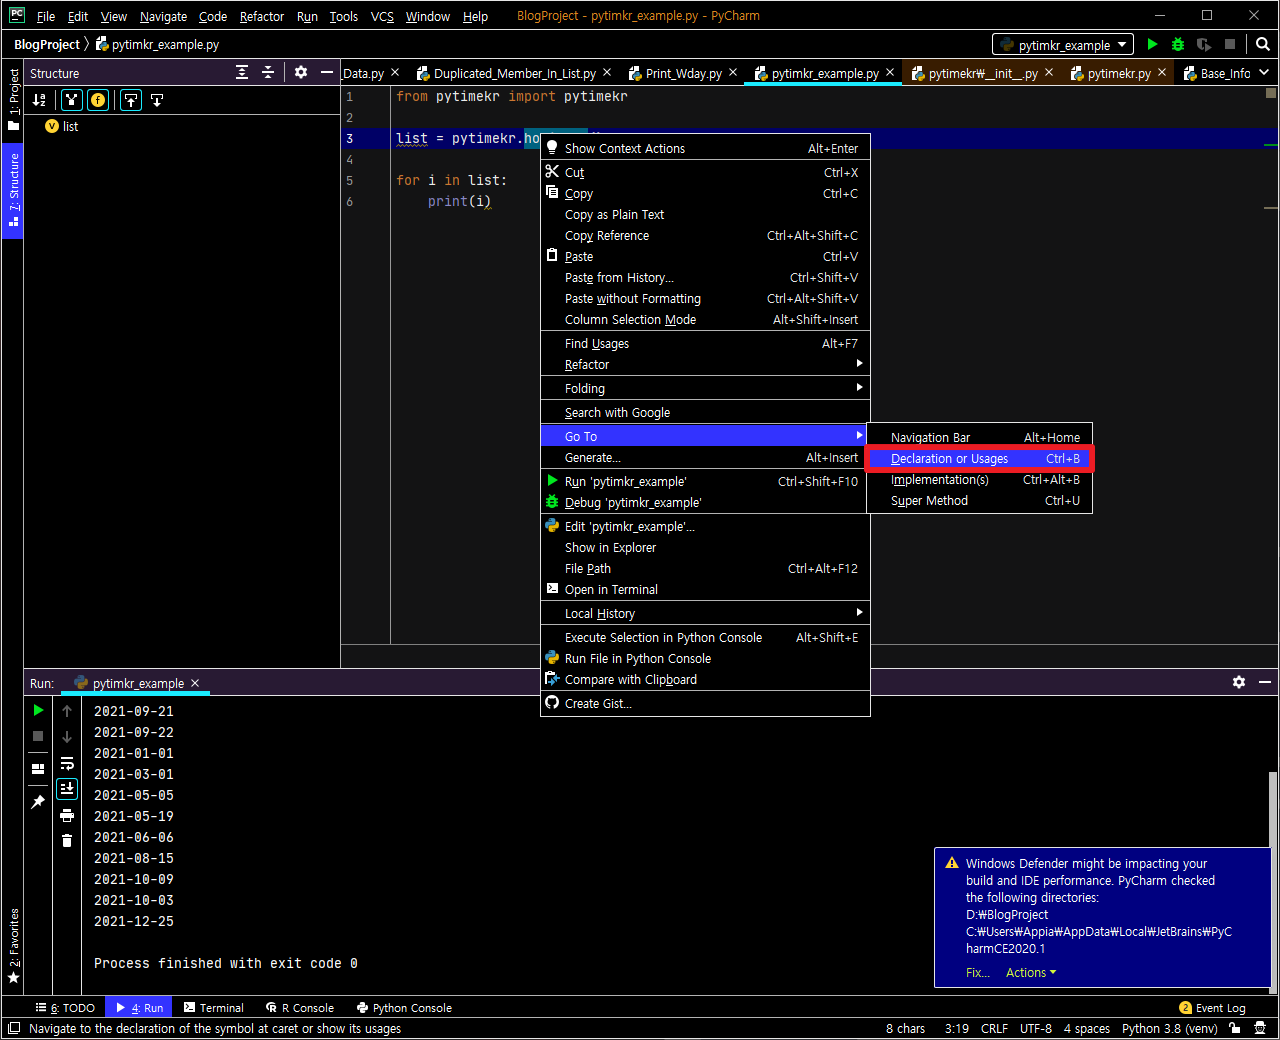Image resolution: width=1280 pixels, height=1040 pixels.
Task: Toggle Scroll to End in Run panel
Action: pyautogui.click(x=67, y=789)
